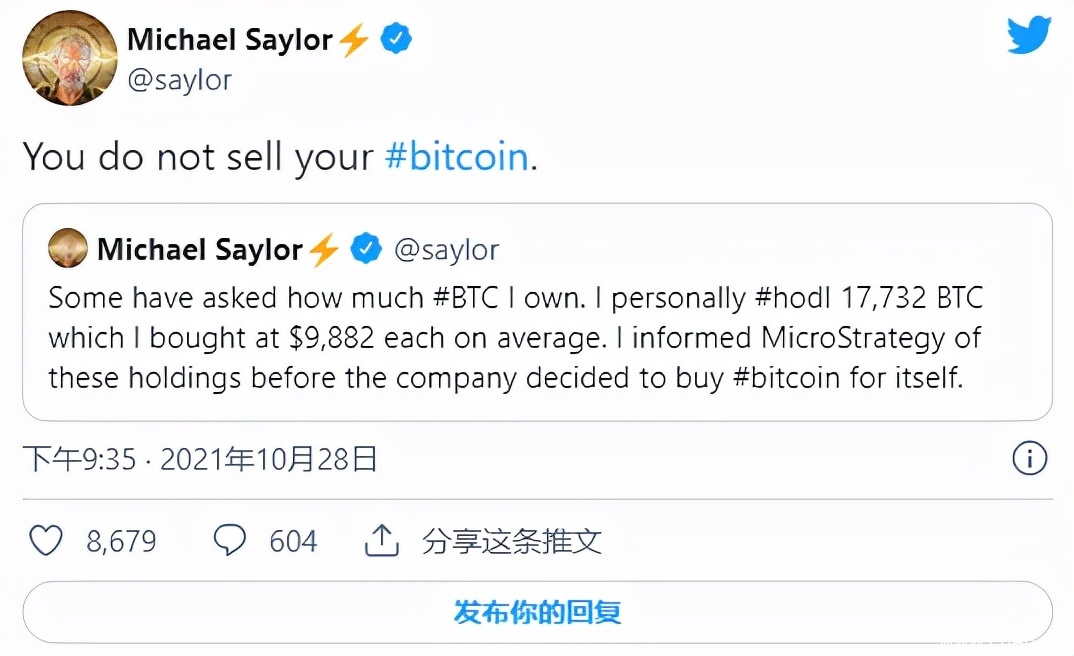Click the @saylor handle

pos(181,80)
